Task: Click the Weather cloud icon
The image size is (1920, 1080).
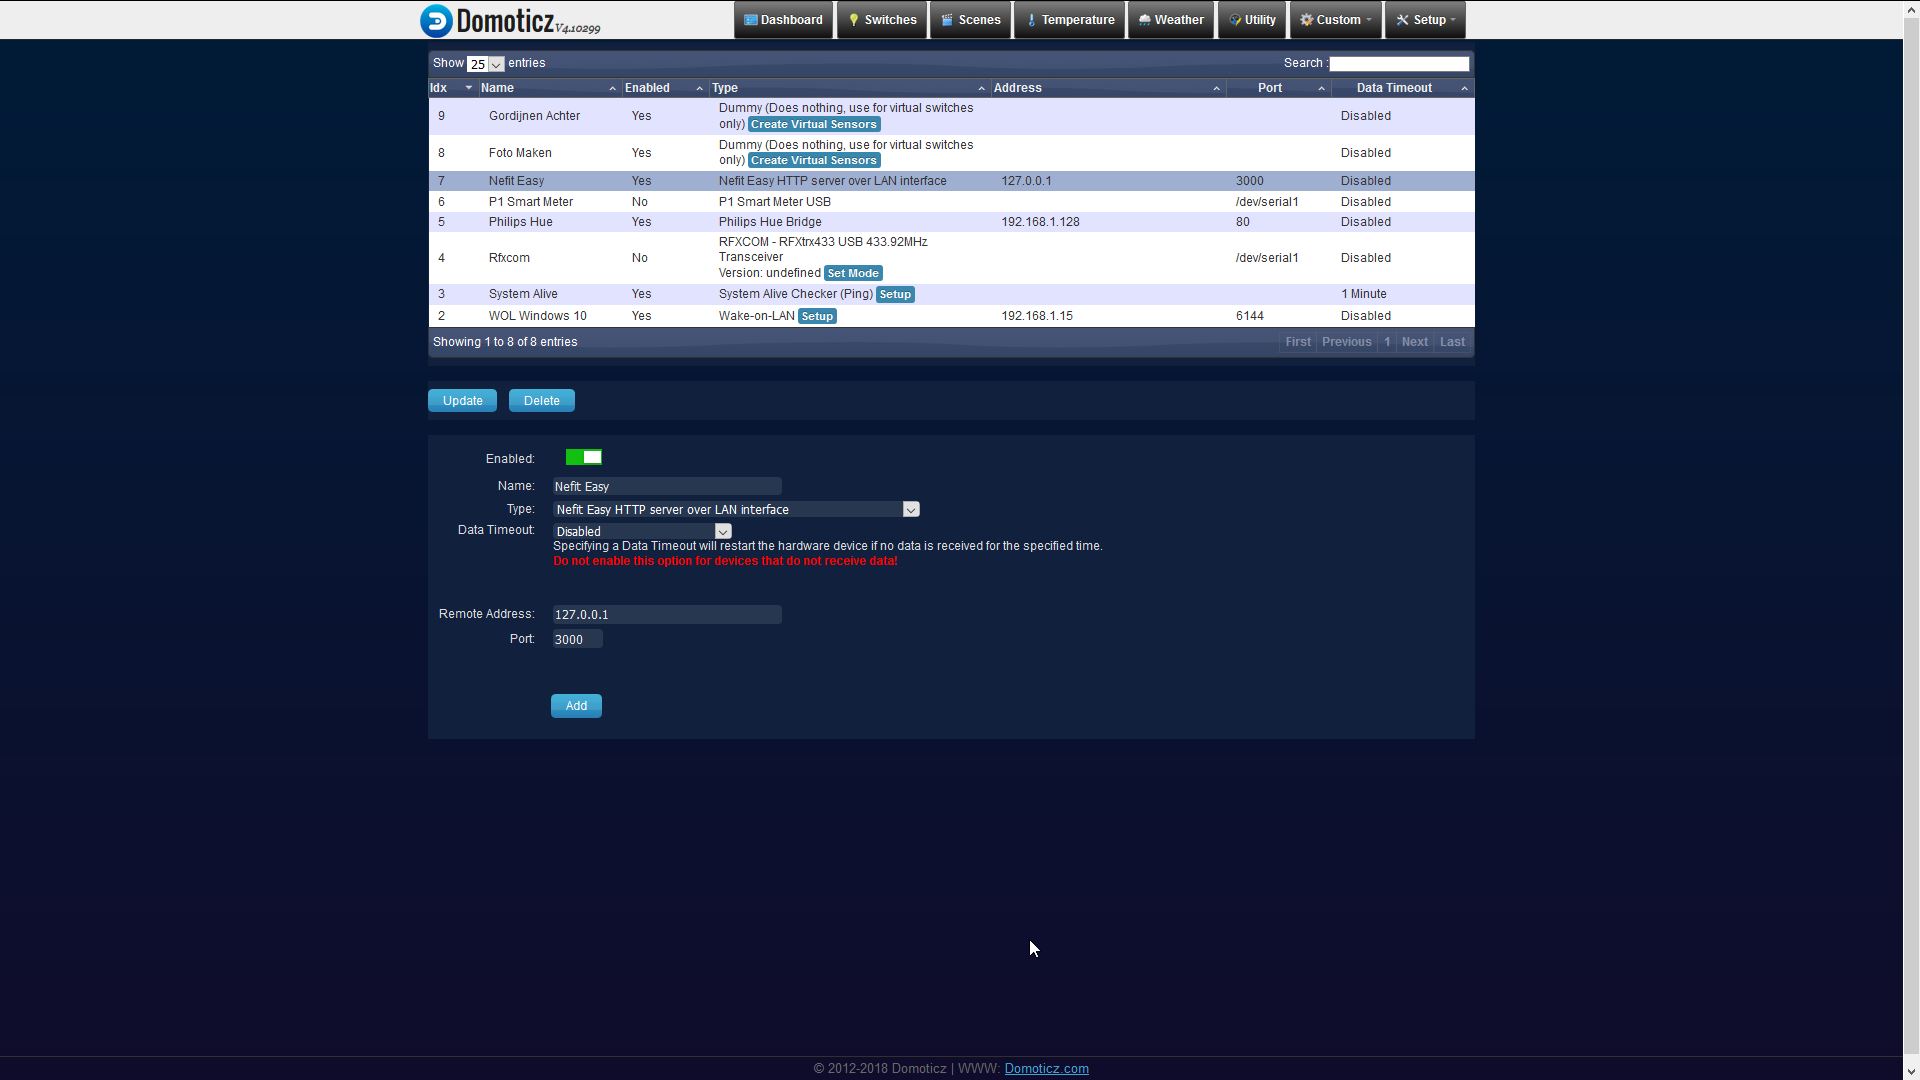Action: tap(1145, 20)
